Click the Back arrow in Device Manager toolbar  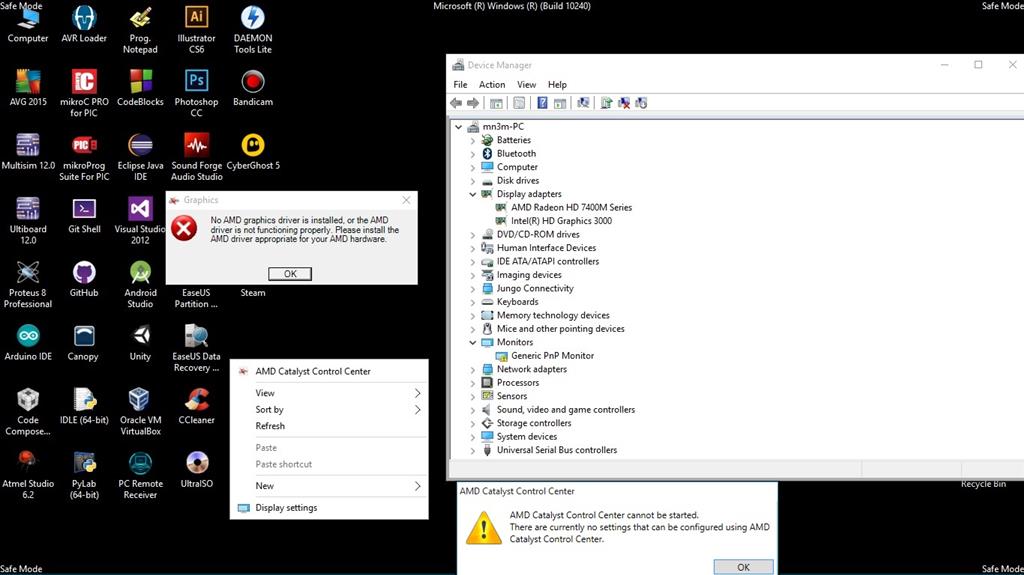(x=456, y=103)
